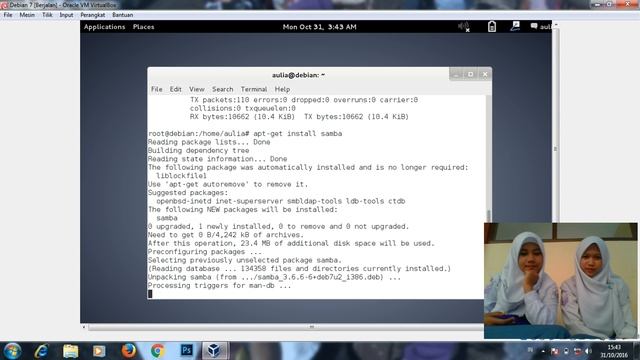Open the terminal View menu
The width and height of the screenshot is (640, 360).
click(197, 89)
